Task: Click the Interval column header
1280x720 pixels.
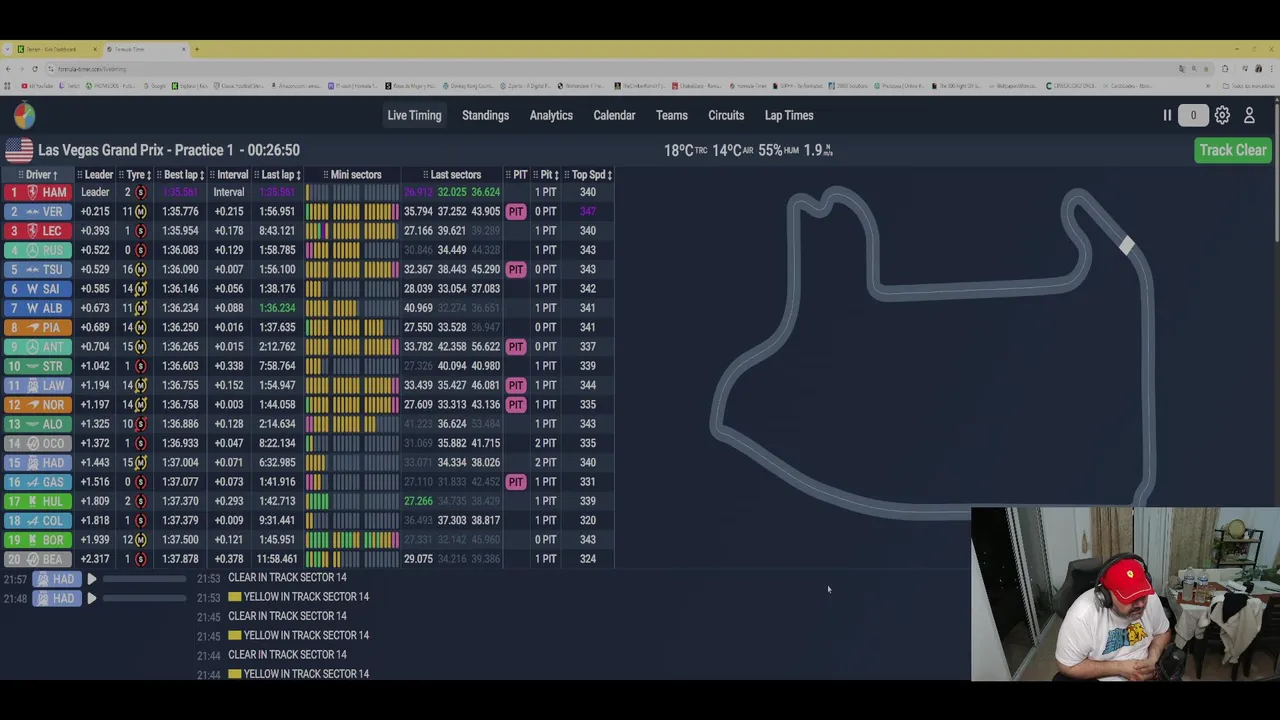Action: point(230,175)
